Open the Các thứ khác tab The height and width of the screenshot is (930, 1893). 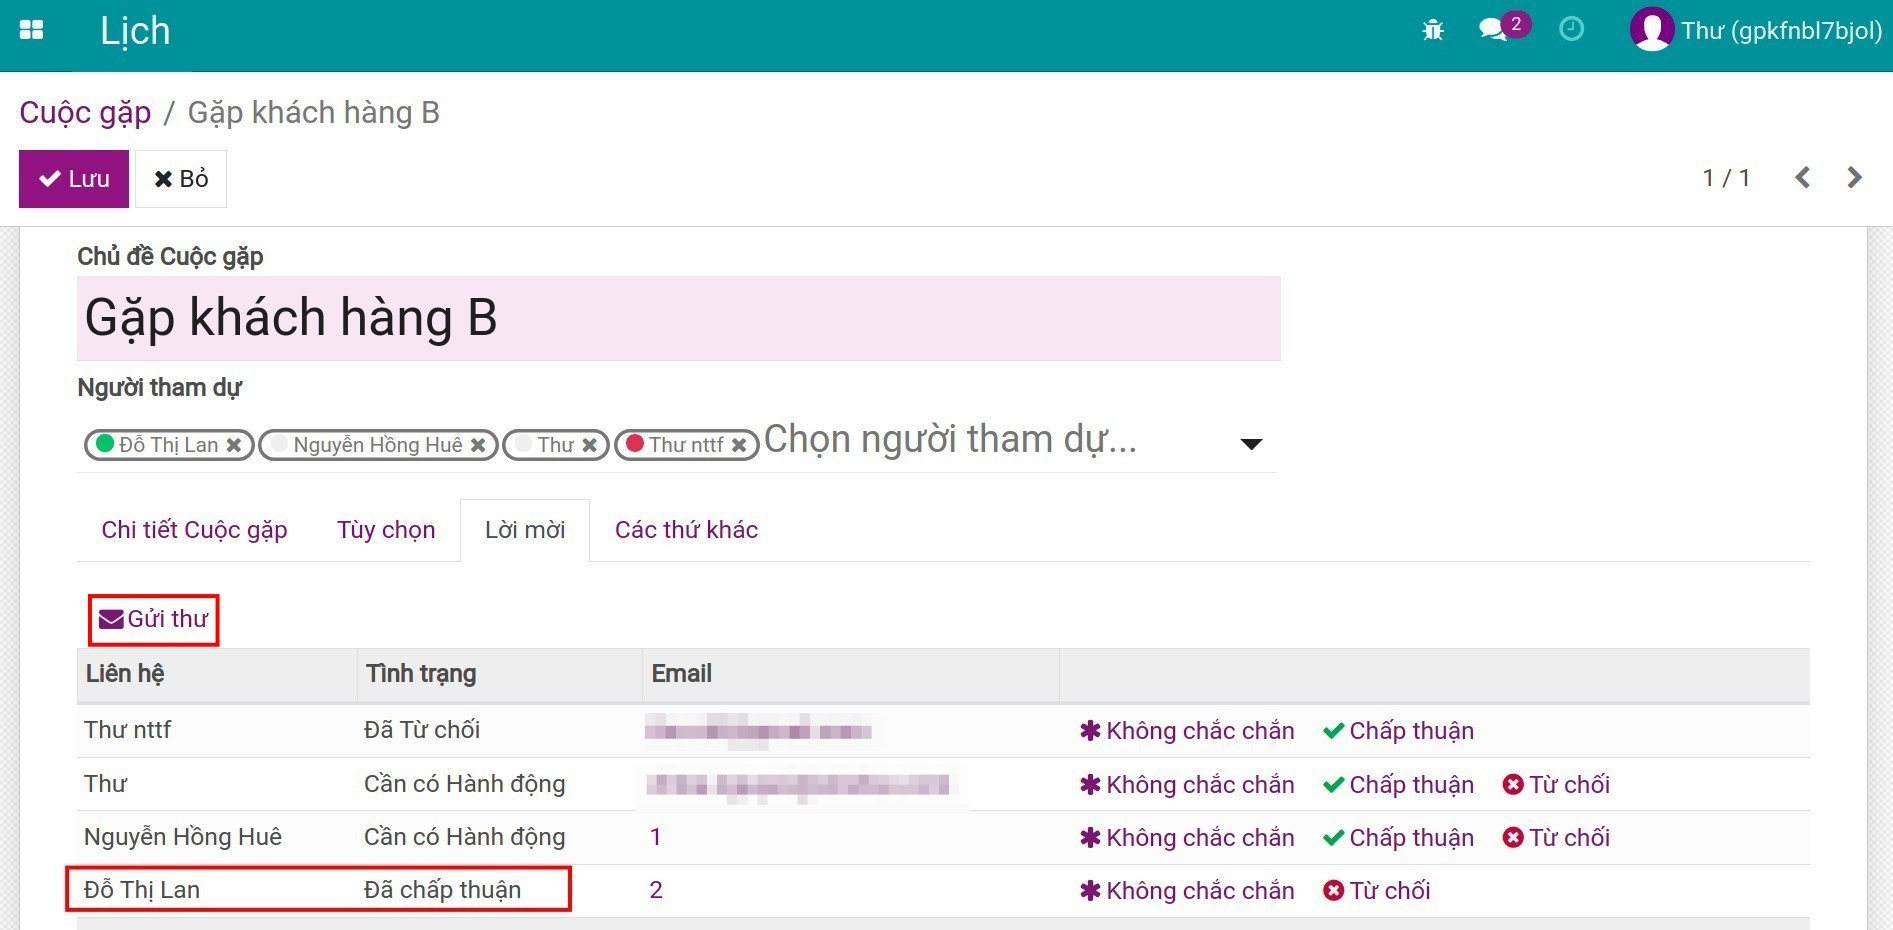[686, 530]
